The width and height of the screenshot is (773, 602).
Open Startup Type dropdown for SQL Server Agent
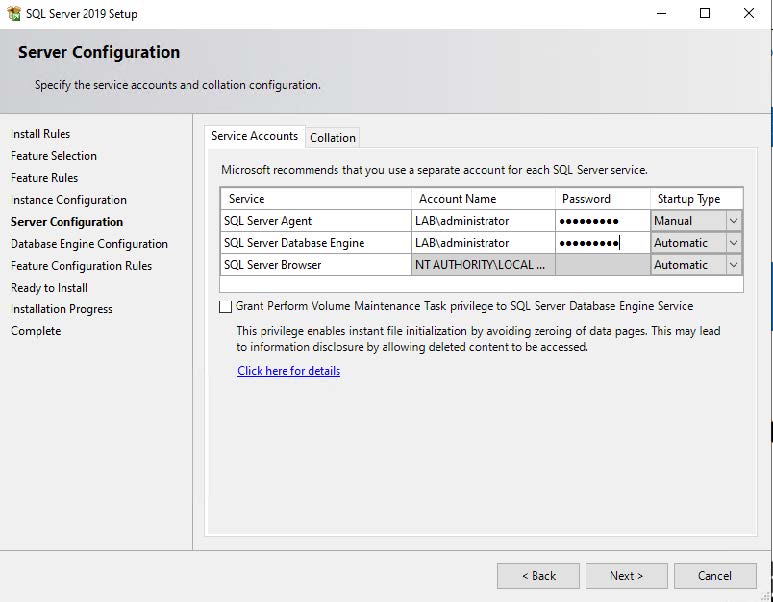click(x=733, y=221)
